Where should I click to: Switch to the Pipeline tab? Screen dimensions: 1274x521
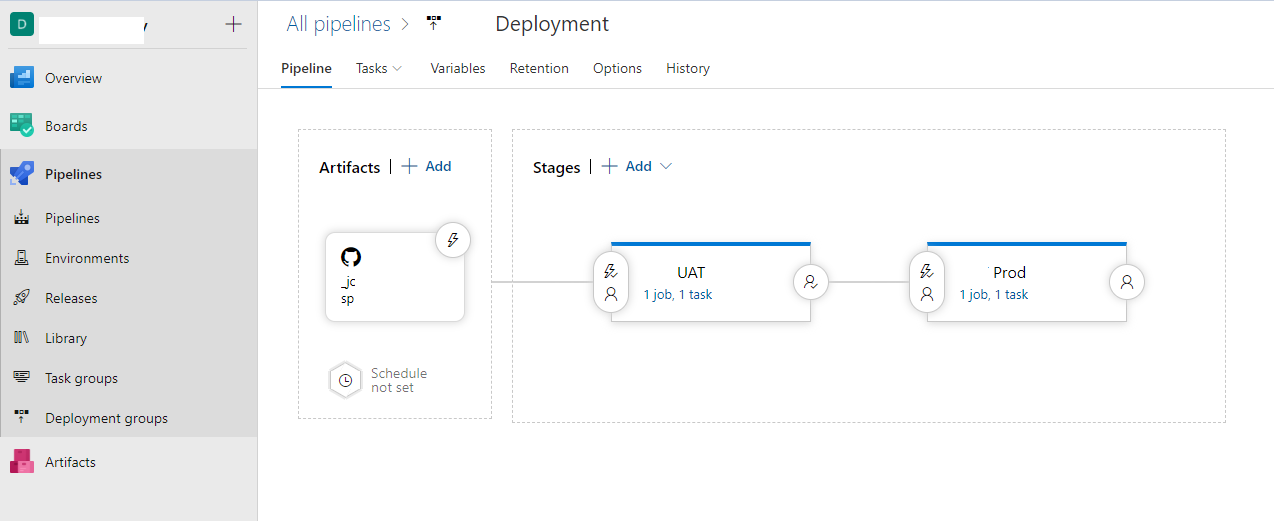306,68
